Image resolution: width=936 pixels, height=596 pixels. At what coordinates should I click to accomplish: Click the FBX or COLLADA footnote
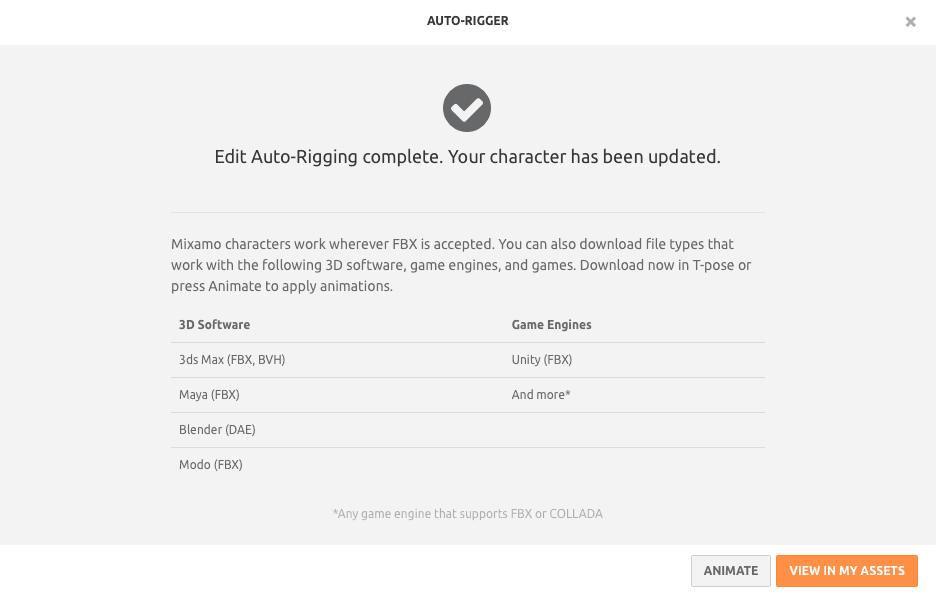[468, 514]
